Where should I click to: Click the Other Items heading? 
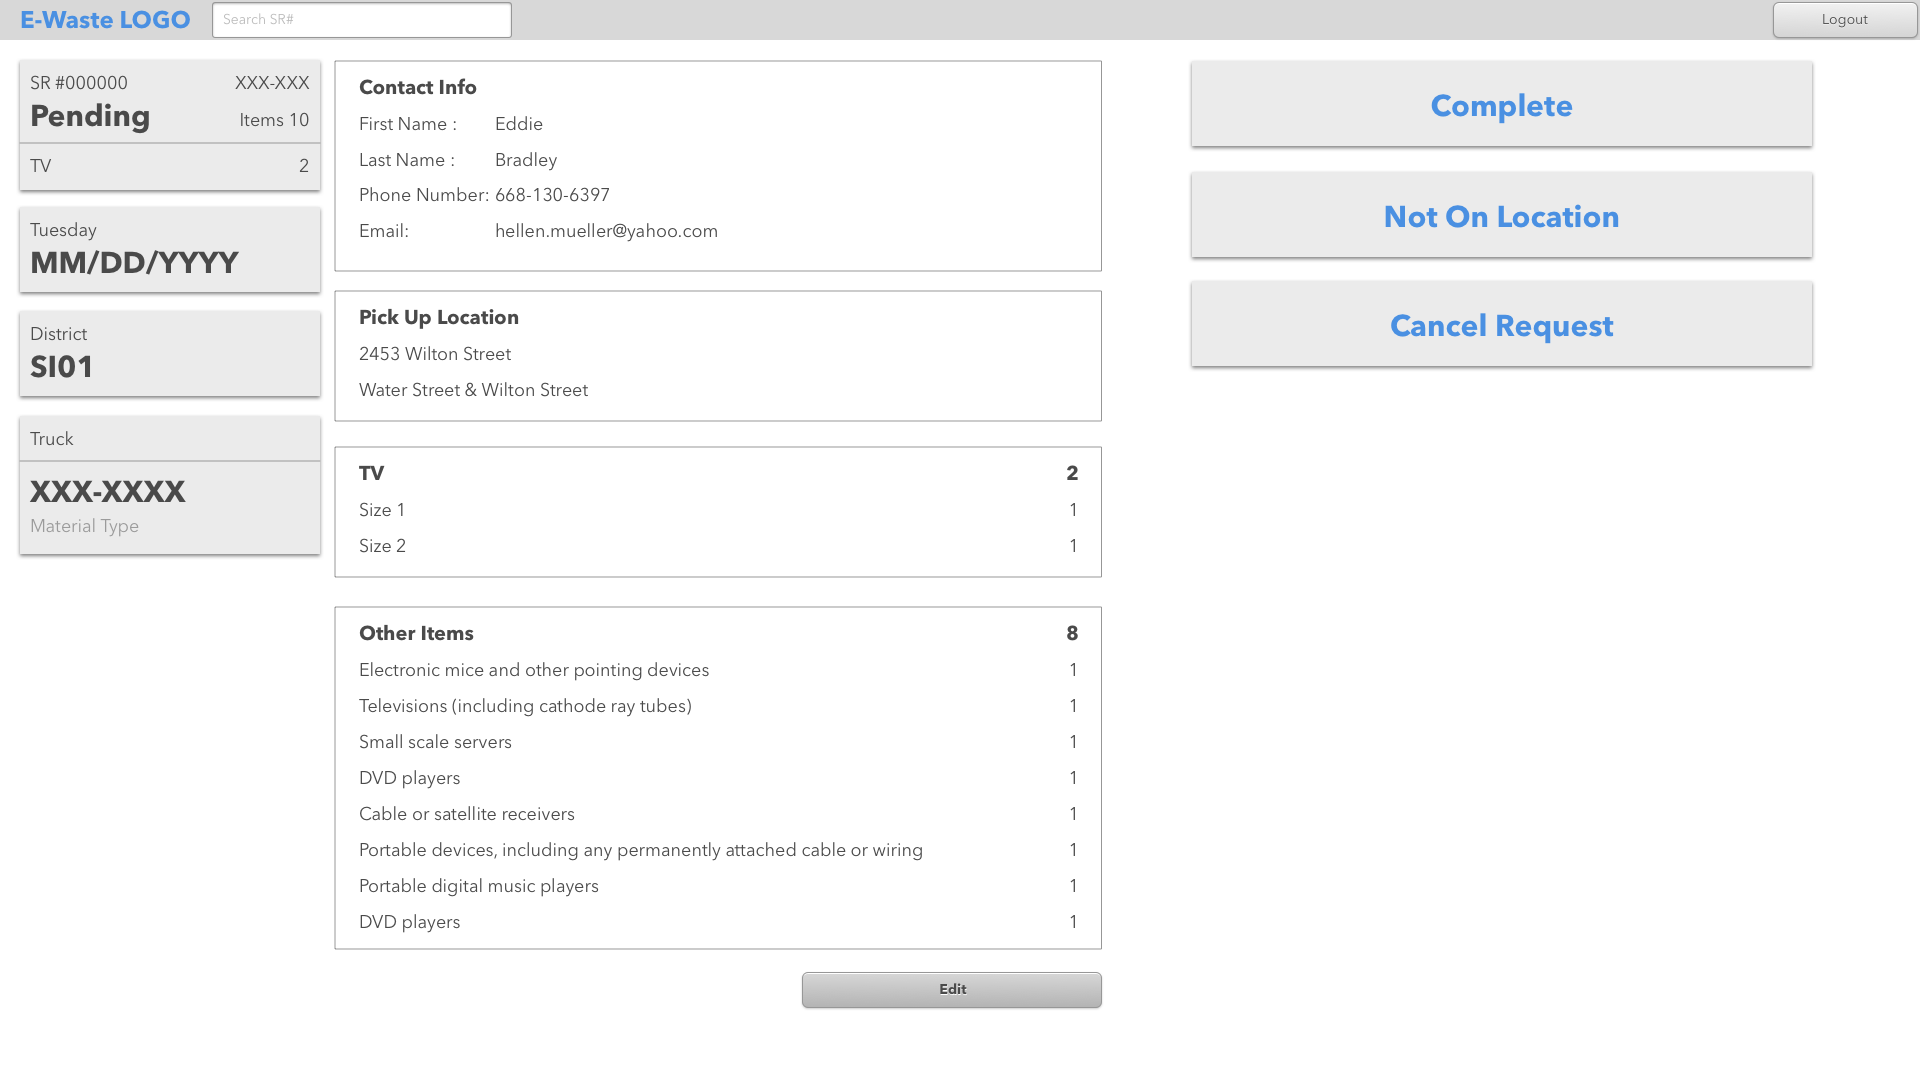tap(416, 633)
